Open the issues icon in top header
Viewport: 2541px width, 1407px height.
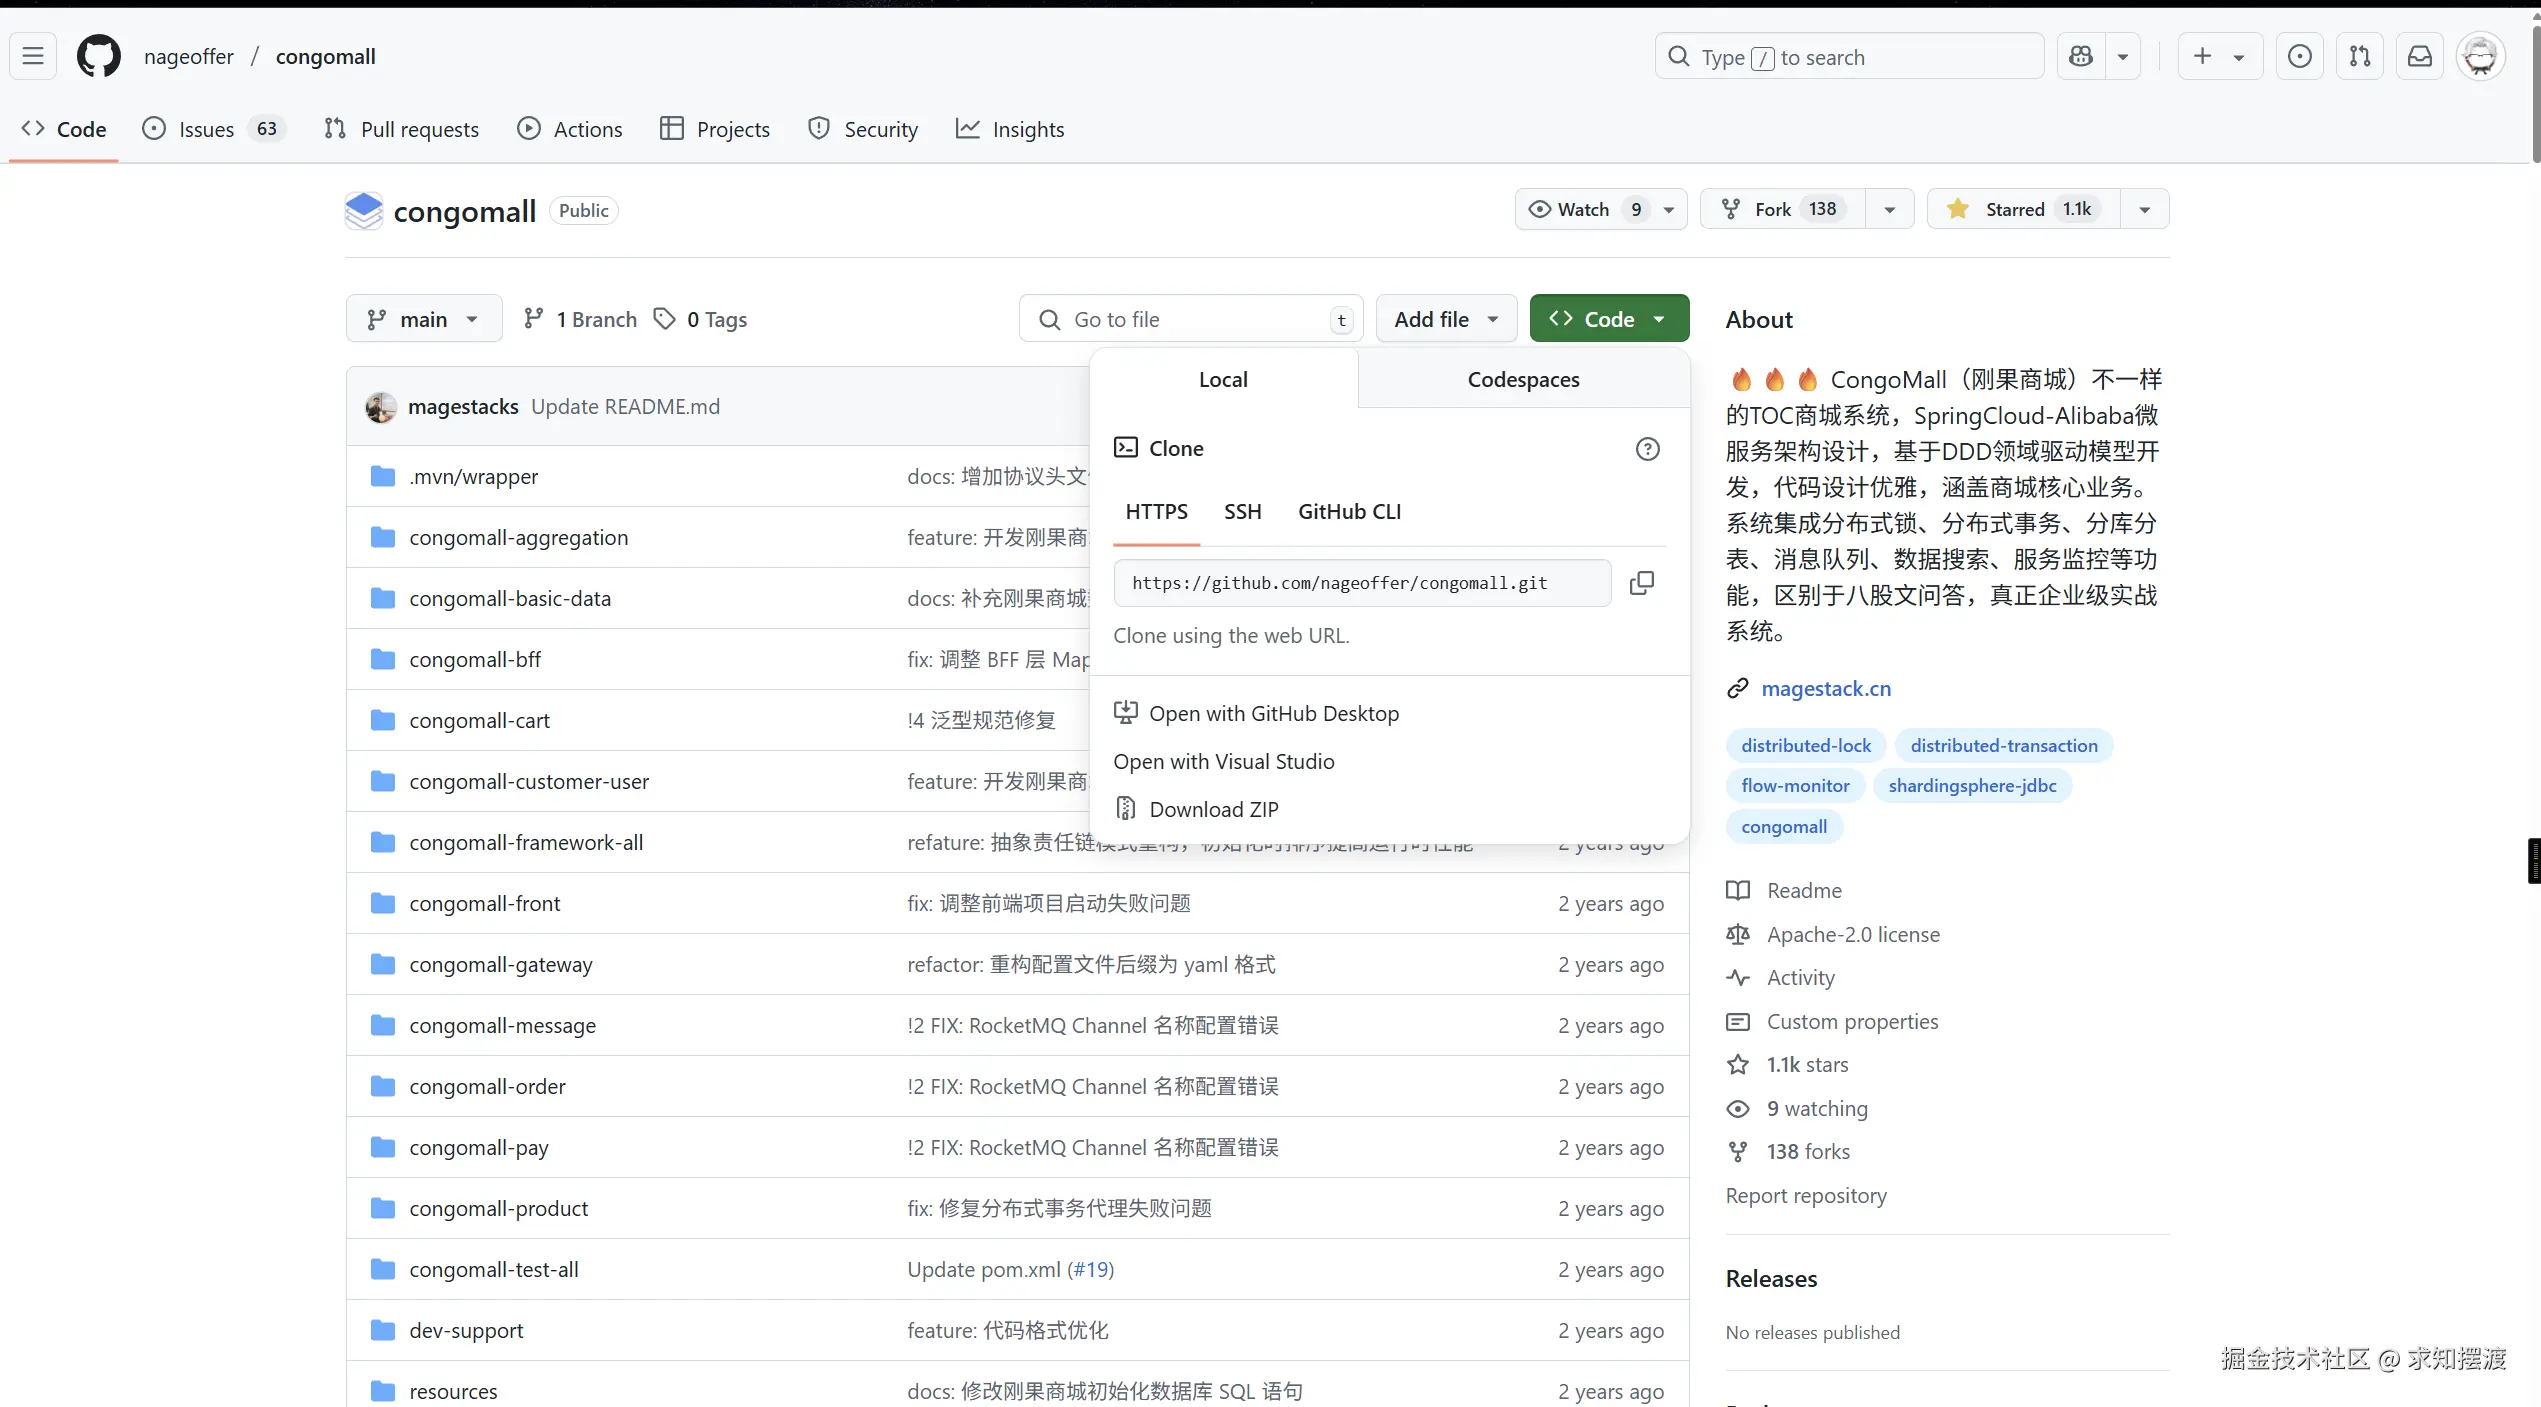(x=2300, y=56)
